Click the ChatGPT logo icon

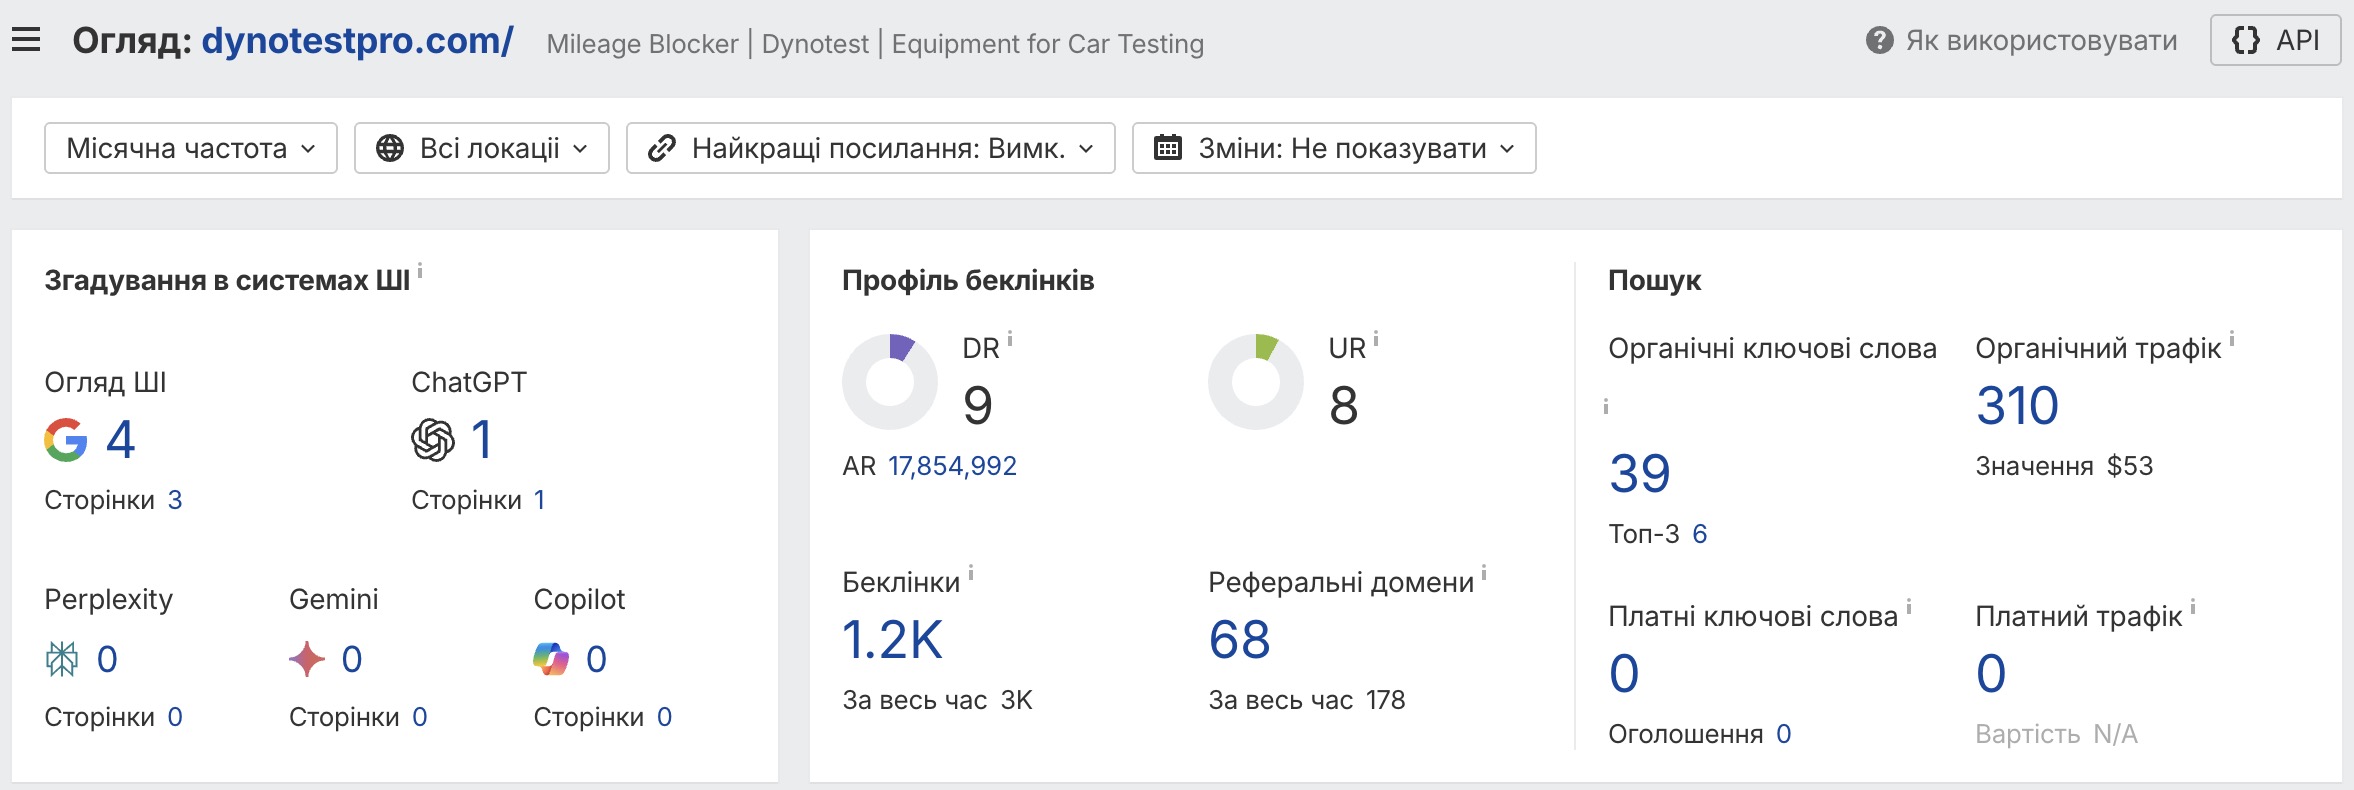point(432,440)
